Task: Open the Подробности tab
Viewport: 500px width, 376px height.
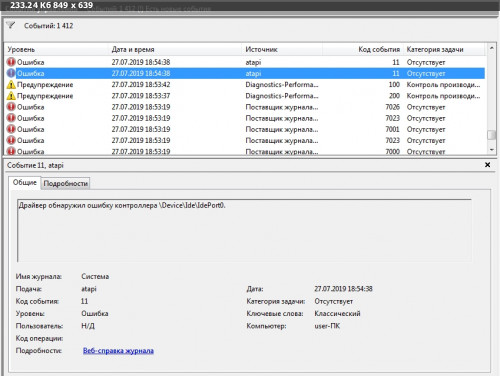Action: (x=65, y=183)
